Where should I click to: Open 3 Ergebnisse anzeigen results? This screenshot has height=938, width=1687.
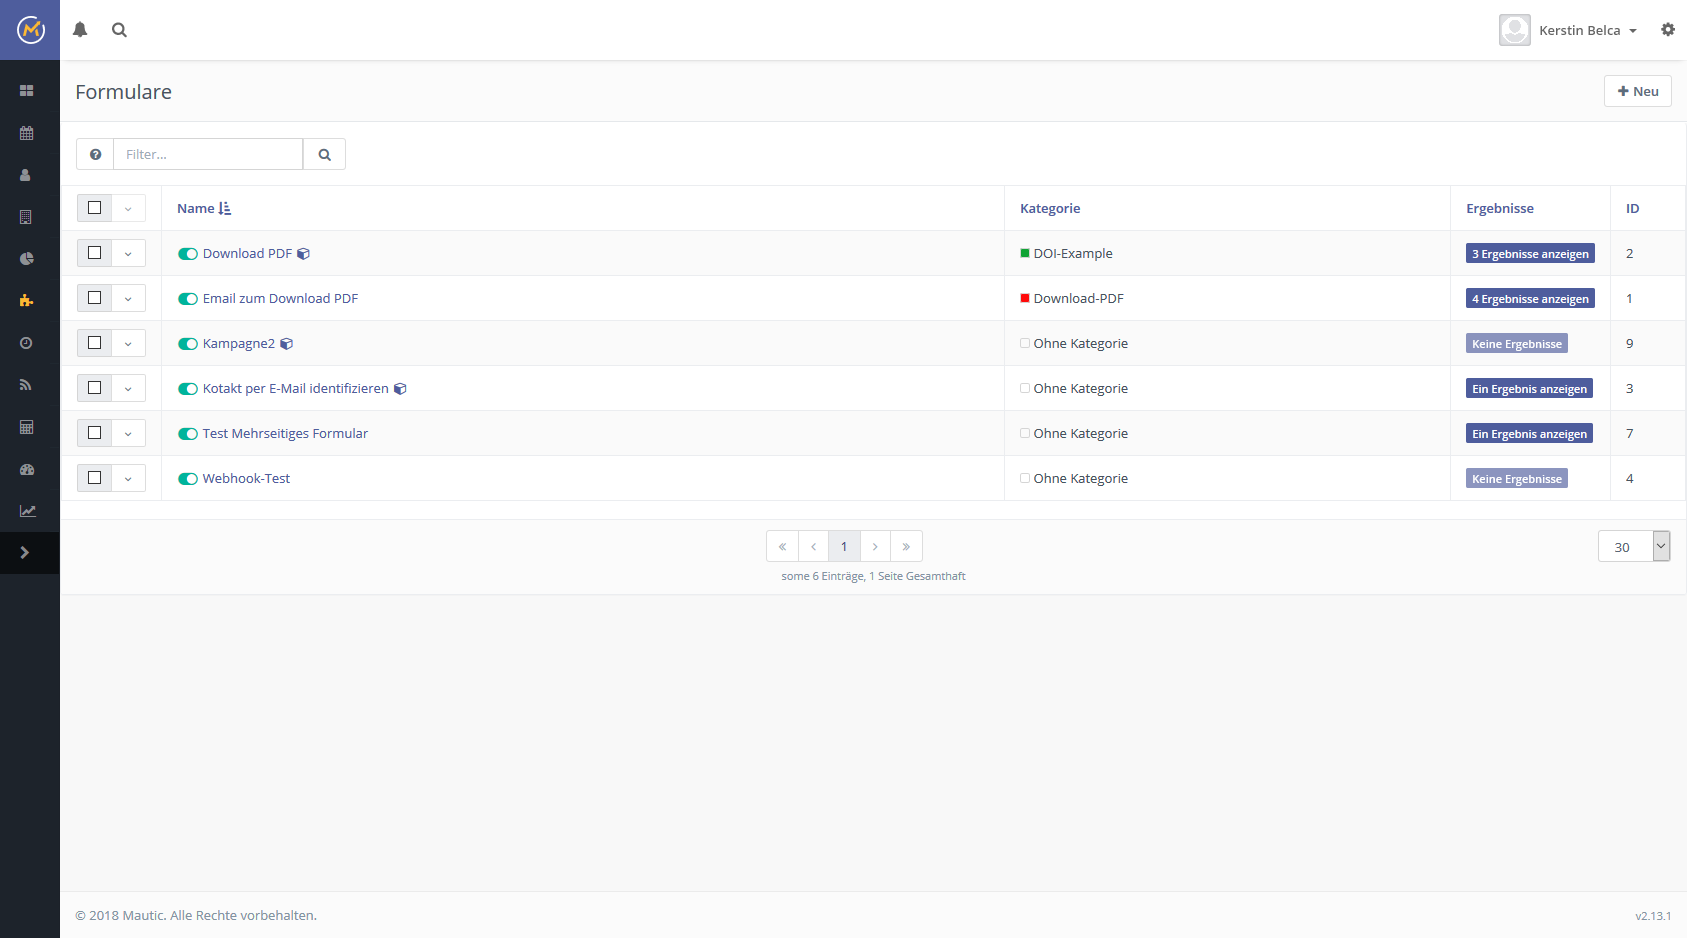pos(1530,254)
